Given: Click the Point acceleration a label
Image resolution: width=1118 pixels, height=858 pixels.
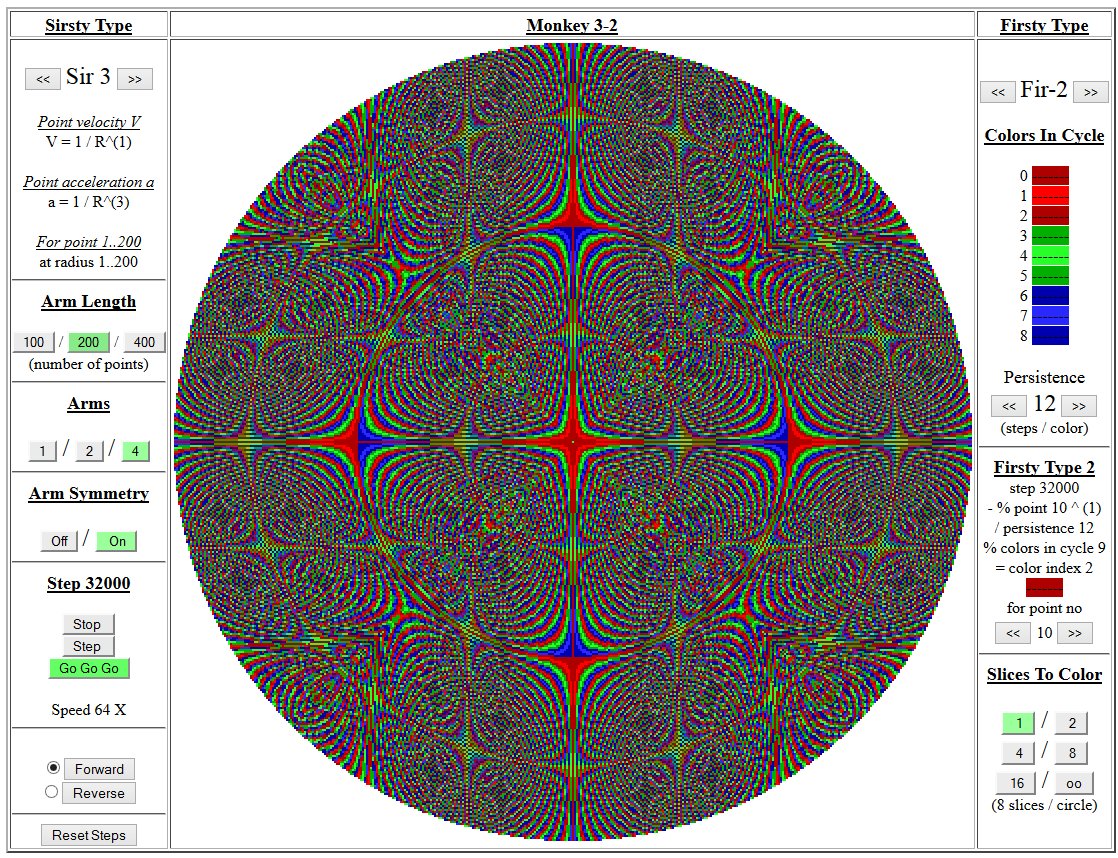Looking at the screenshot, I should [x=88, y=182].
